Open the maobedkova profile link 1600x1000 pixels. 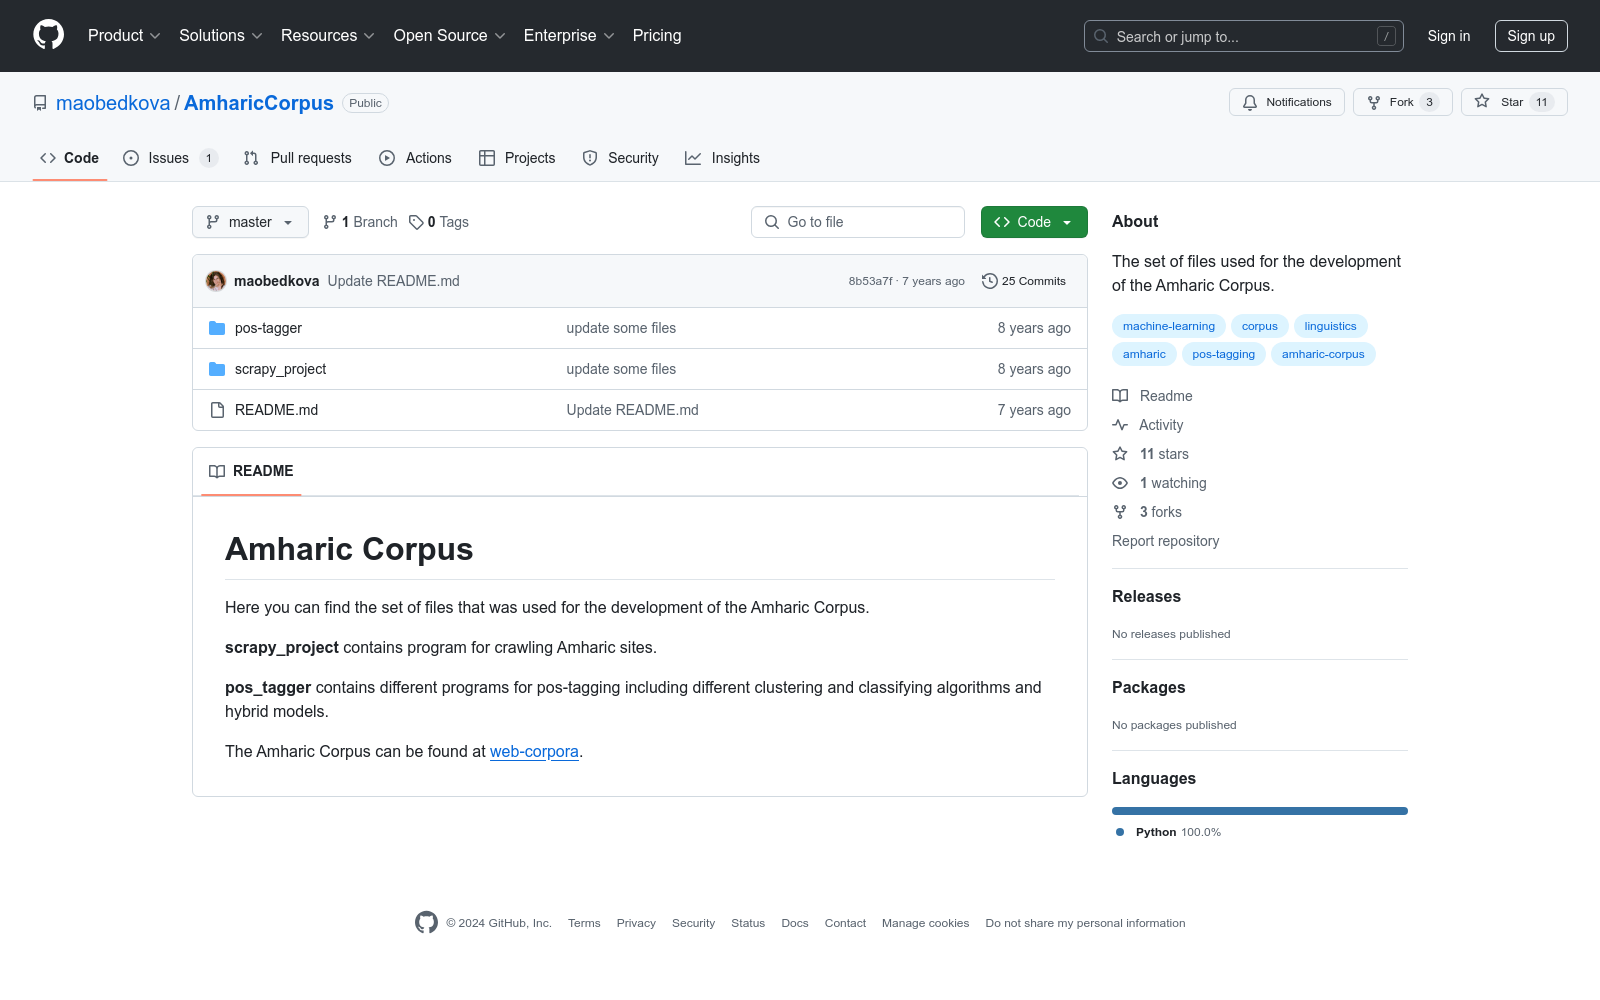113,103
